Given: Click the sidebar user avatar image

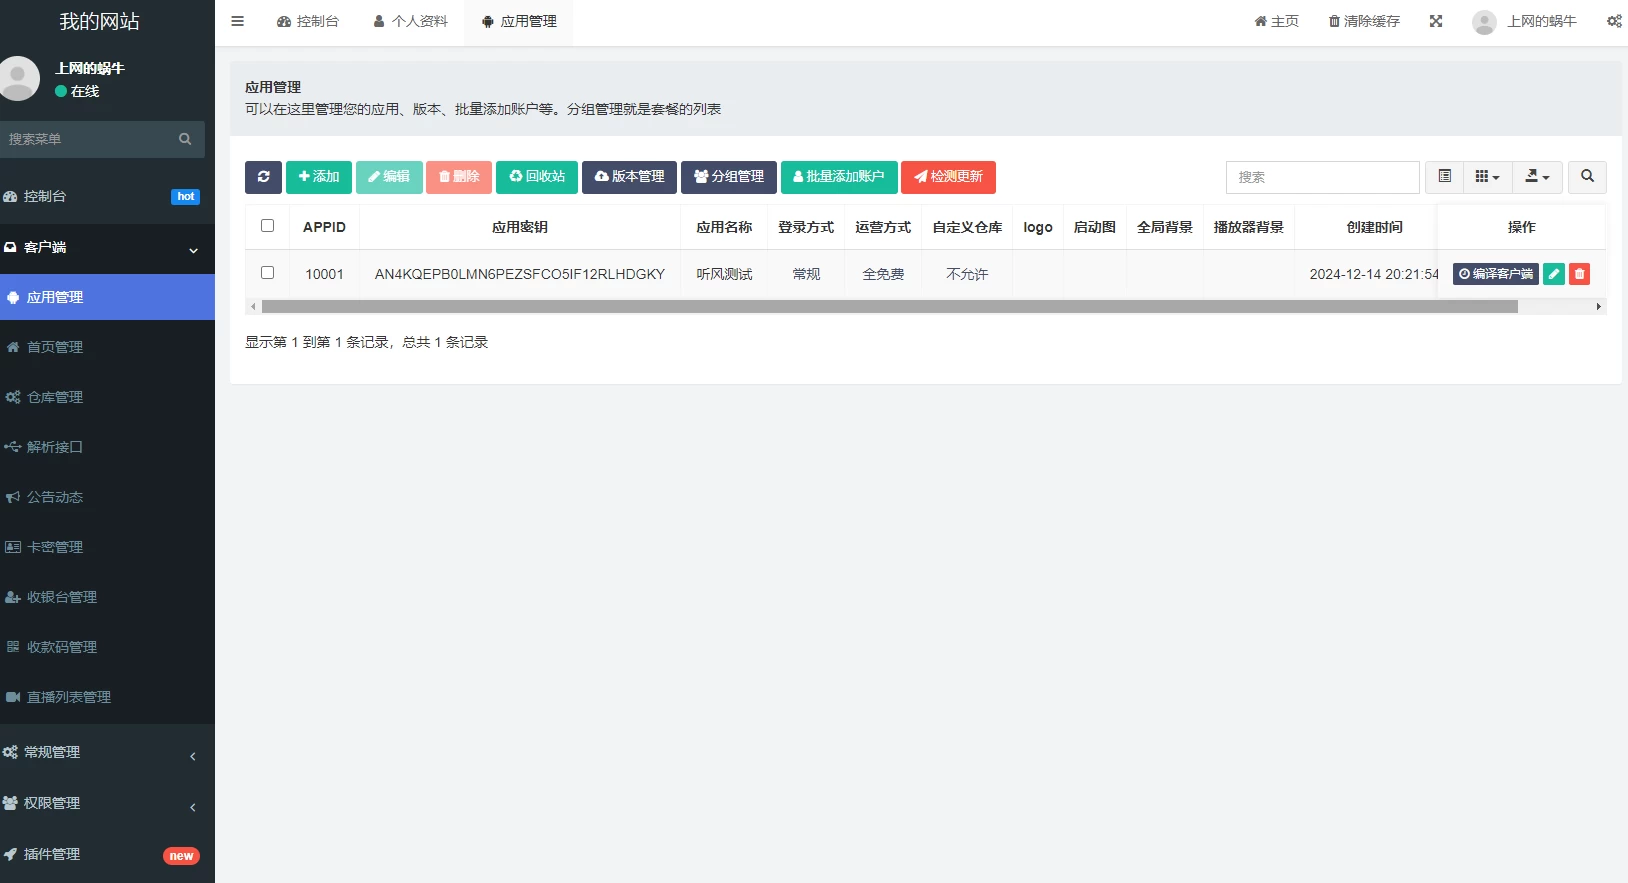Looking at the screenshot, I should [x=18, y=79].
